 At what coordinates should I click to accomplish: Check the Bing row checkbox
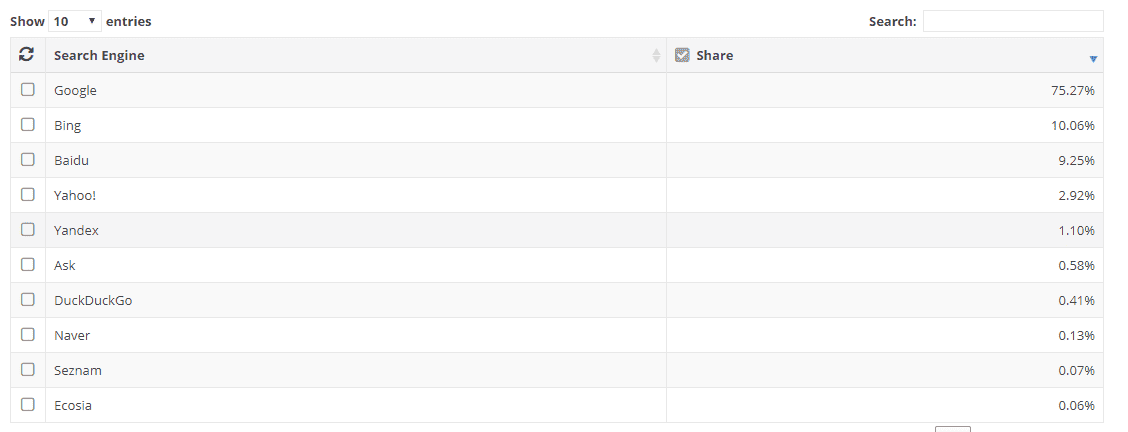click(27, 124)
